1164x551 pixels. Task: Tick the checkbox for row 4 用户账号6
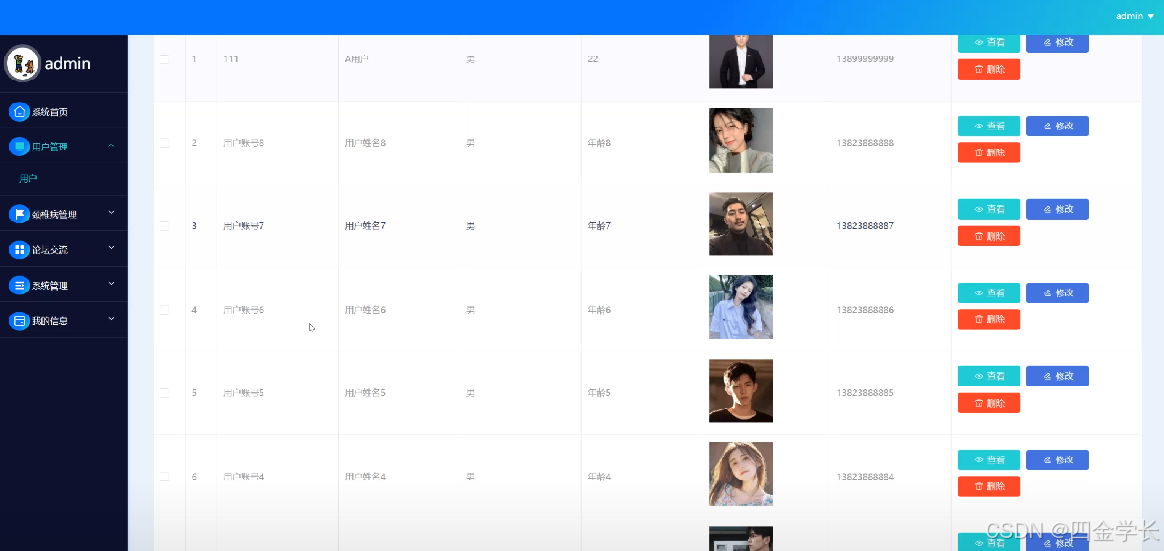coord(165,310)
